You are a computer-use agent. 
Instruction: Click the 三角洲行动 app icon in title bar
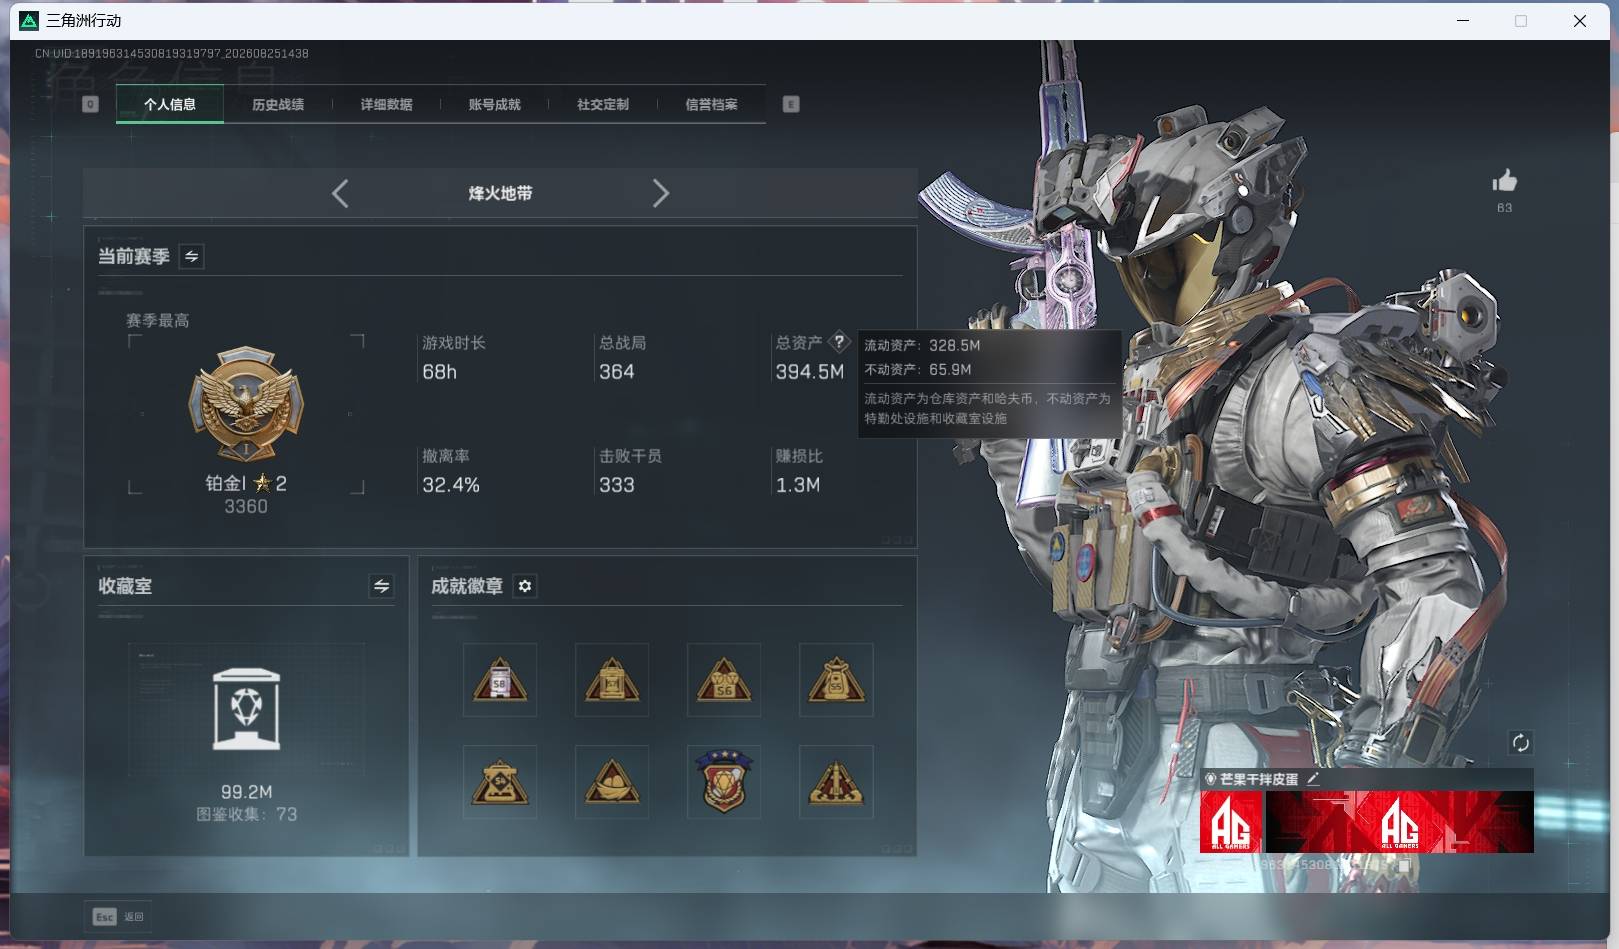[x=29, y=20]
